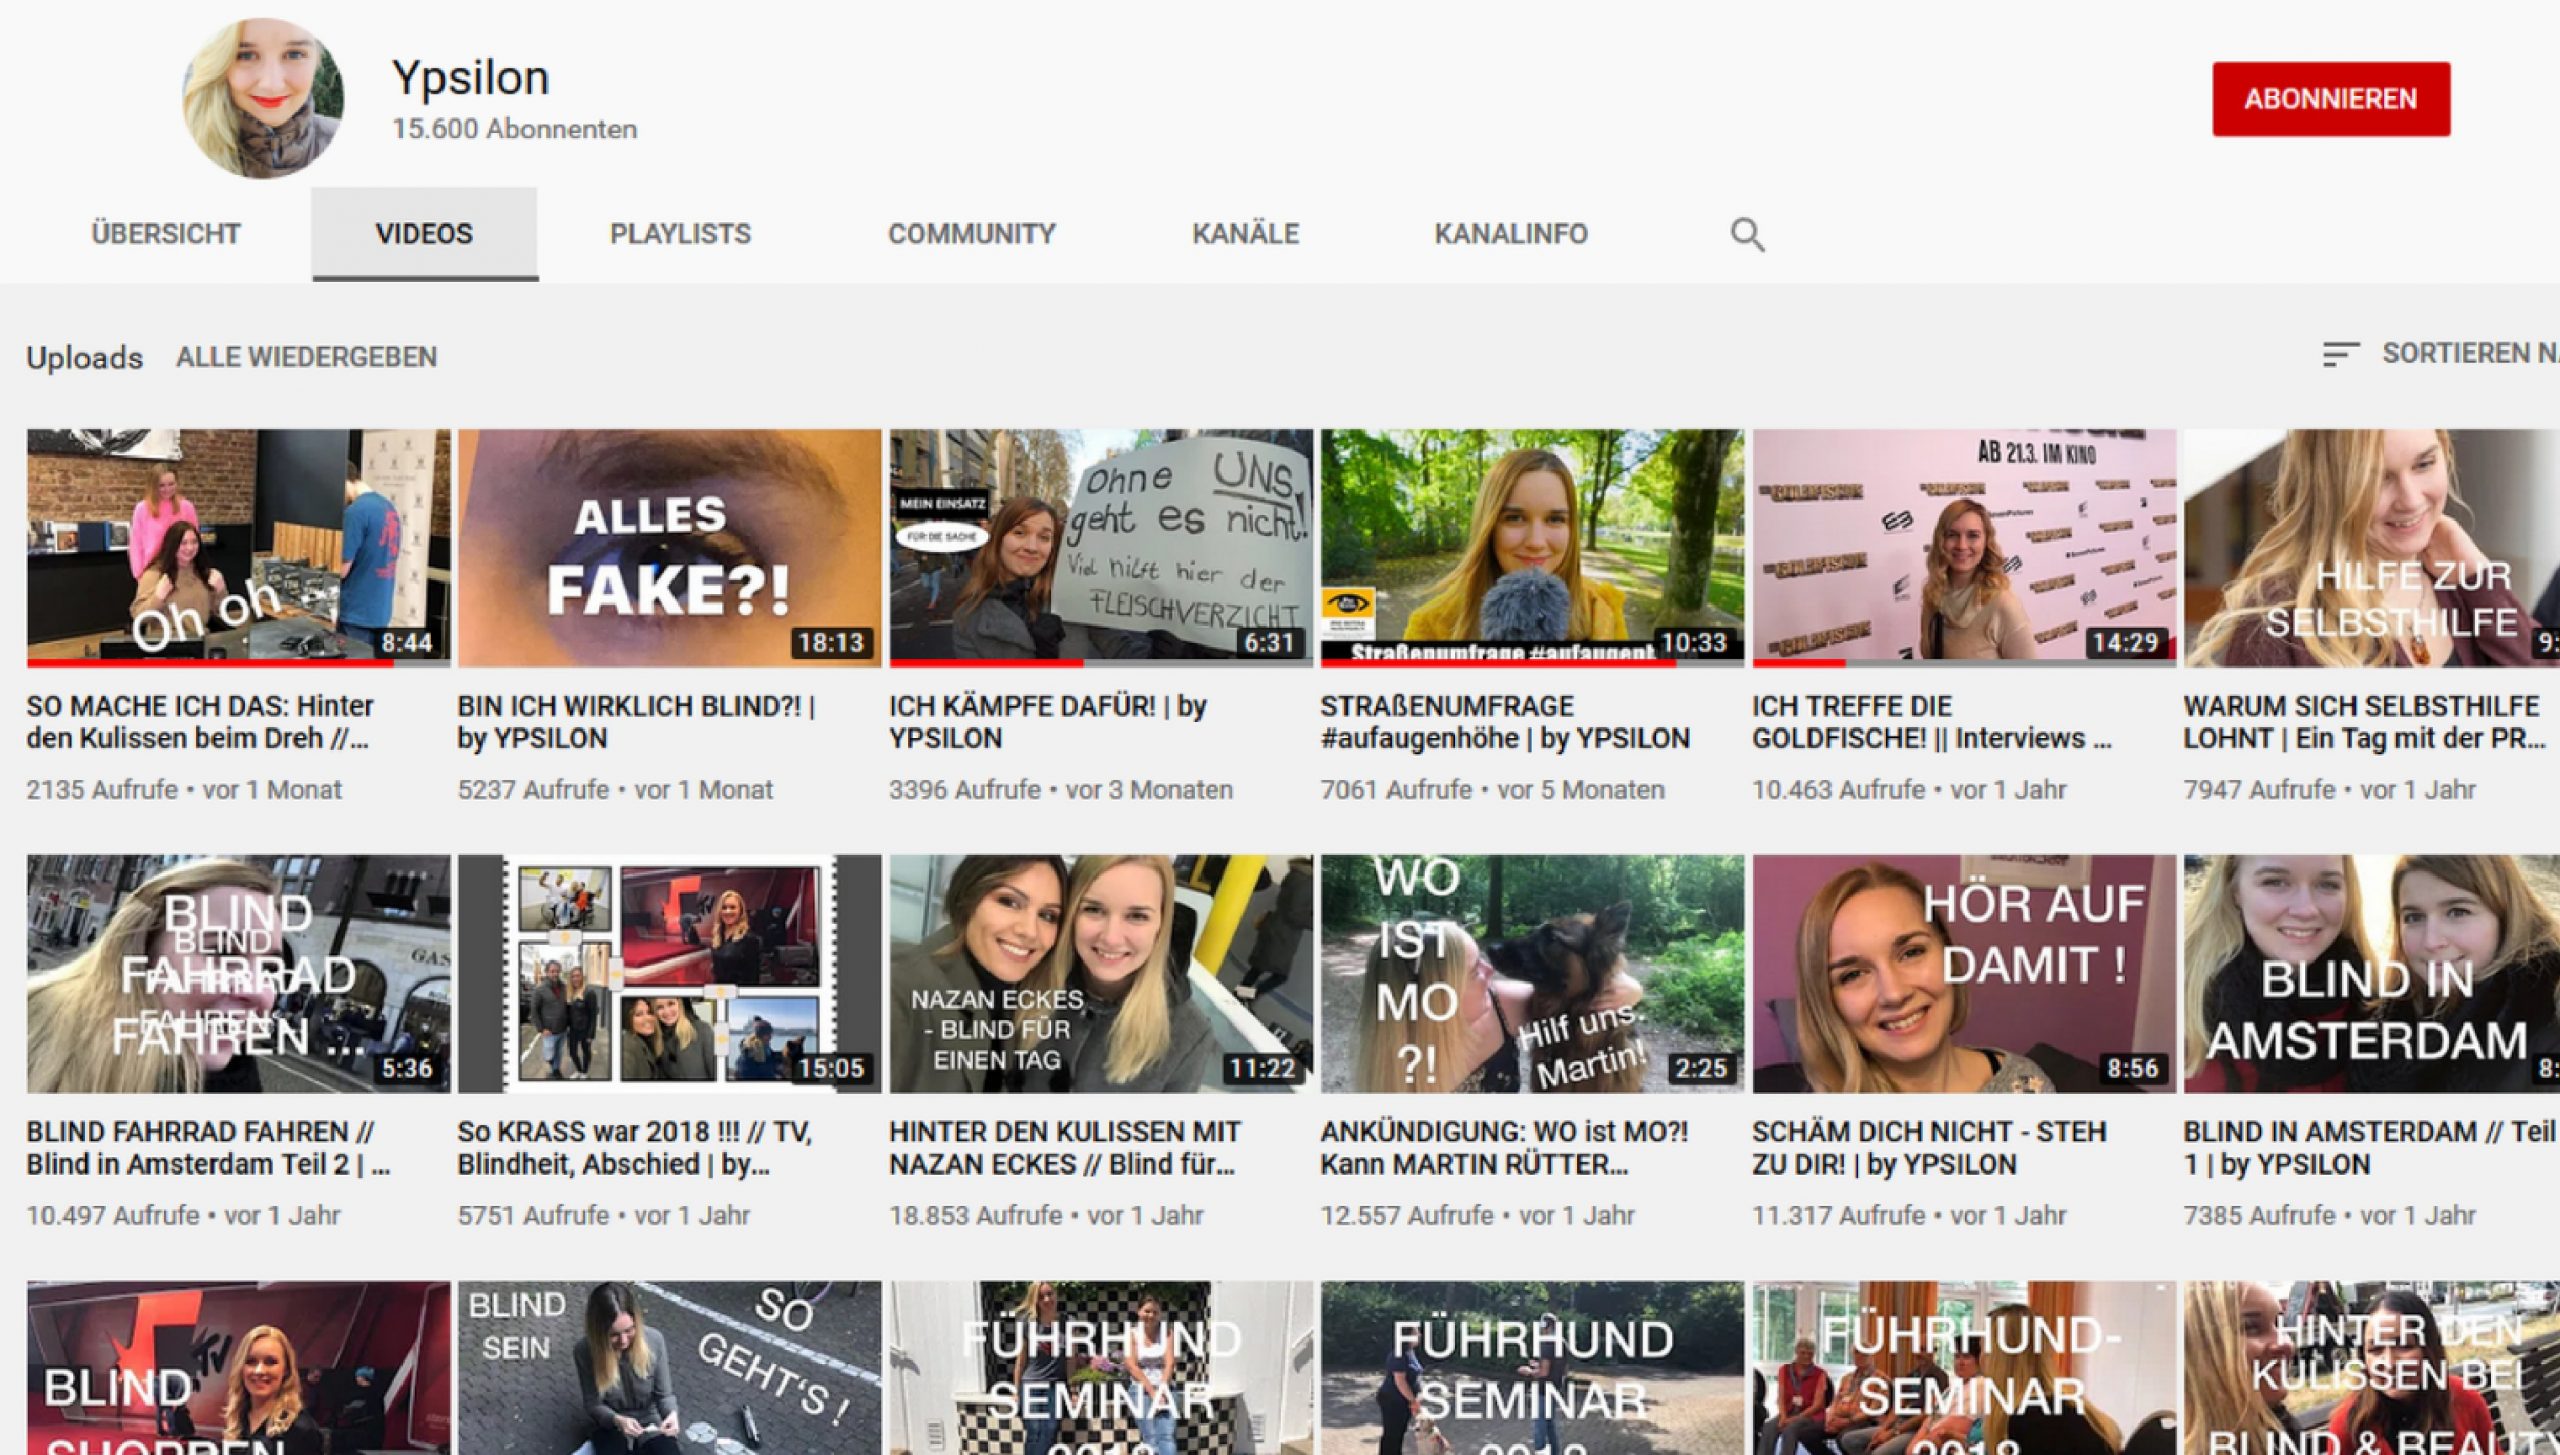Open the 'Alles Fake?!' thumbnail

coord(670,548)
